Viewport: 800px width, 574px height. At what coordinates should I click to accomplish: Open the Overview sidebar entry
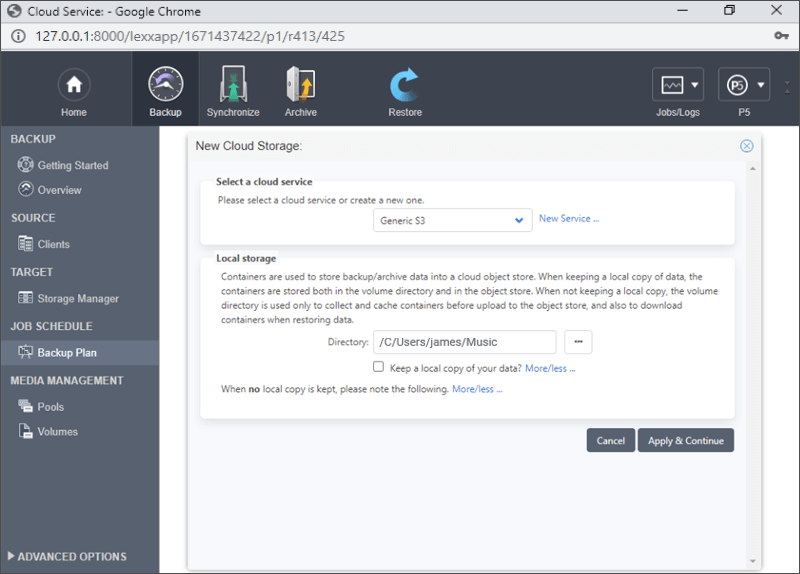[x=59, y=190]
